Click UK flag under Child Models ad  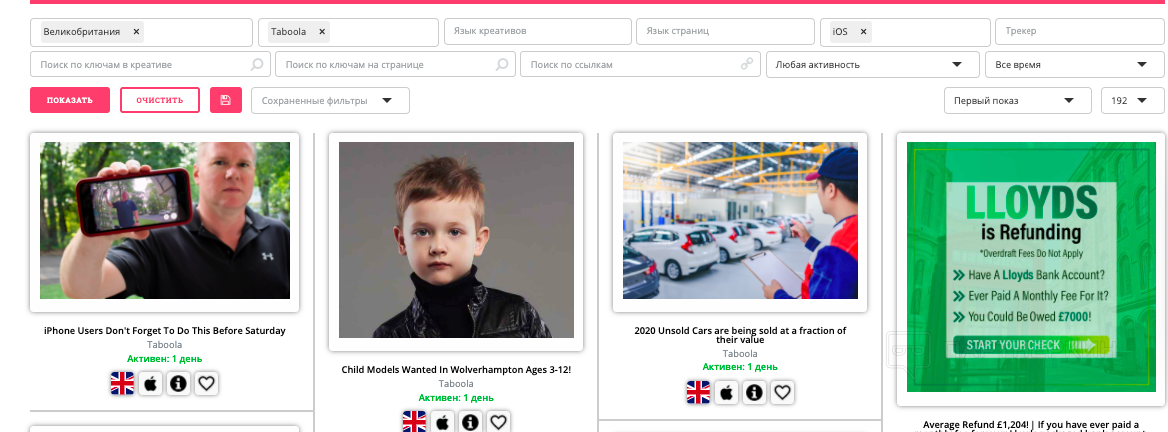tap(414, 422)
